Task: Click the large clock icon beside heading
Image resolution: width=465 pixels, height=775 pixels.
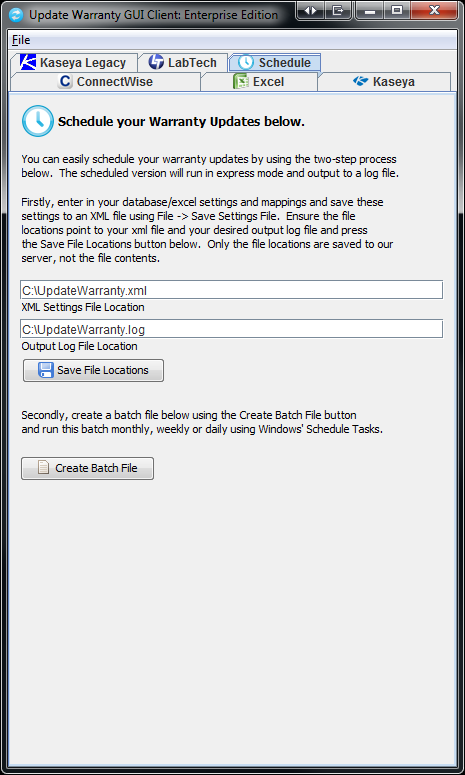Action: [38, 121]
